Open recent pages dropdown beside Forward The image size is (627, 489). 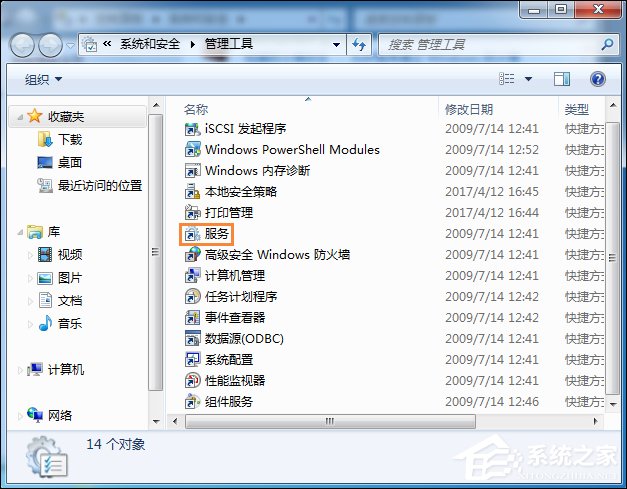[x=70, y=45]
